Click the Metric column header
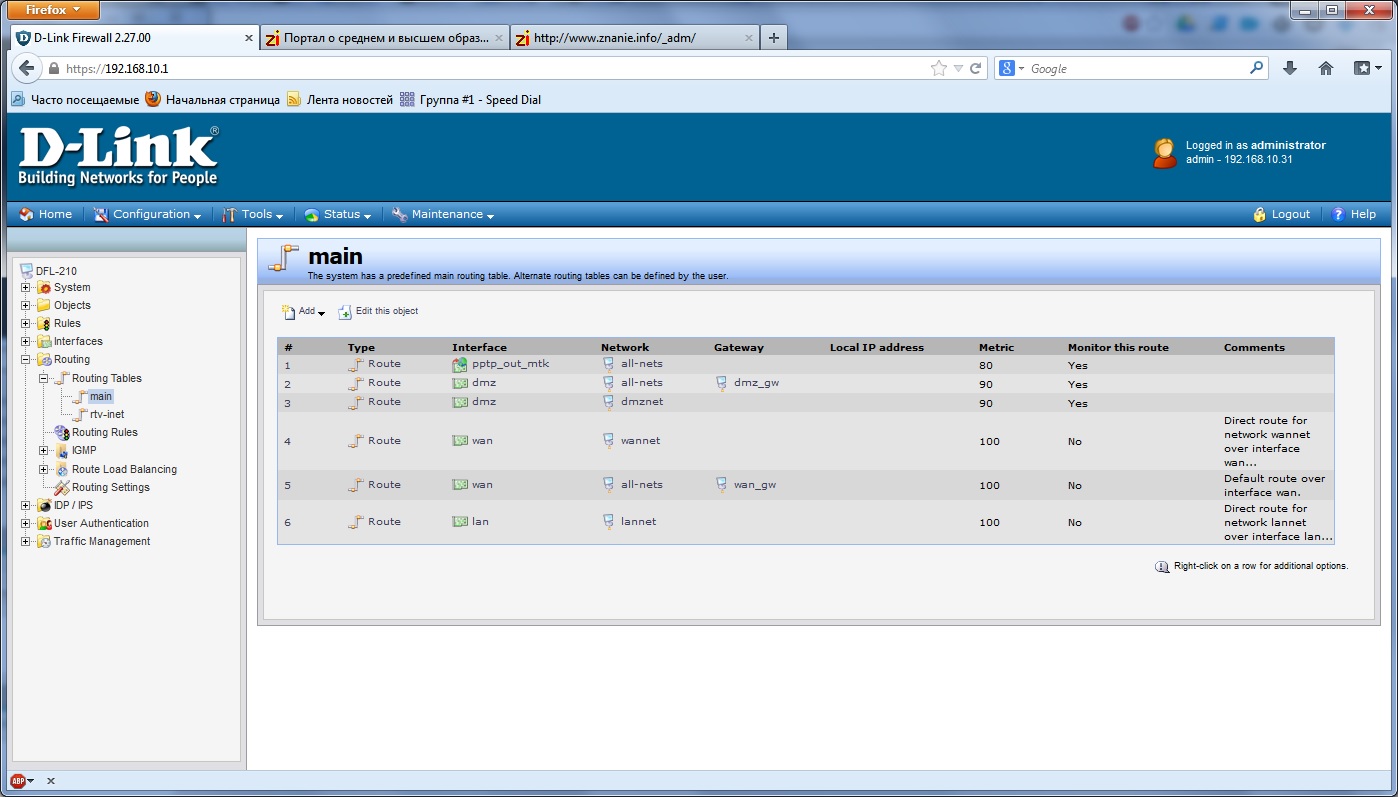Image resolution: width=1398 pixels, height=797 pixels. pyautogui.click(x=996, y=348)
